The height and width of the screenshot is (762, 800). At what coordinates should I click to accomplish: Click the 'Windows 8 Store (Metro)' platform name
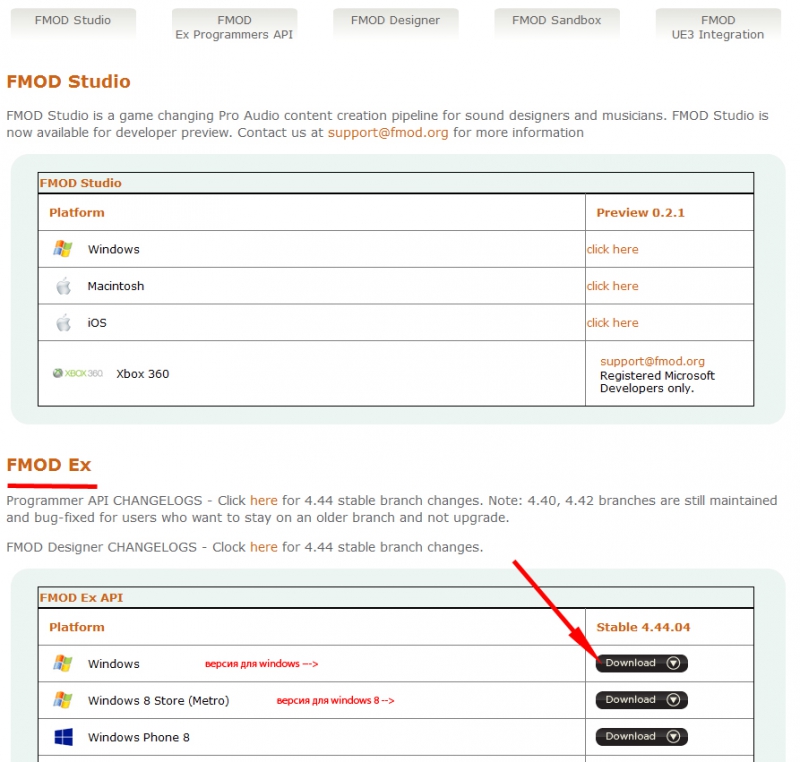[159, 701]
